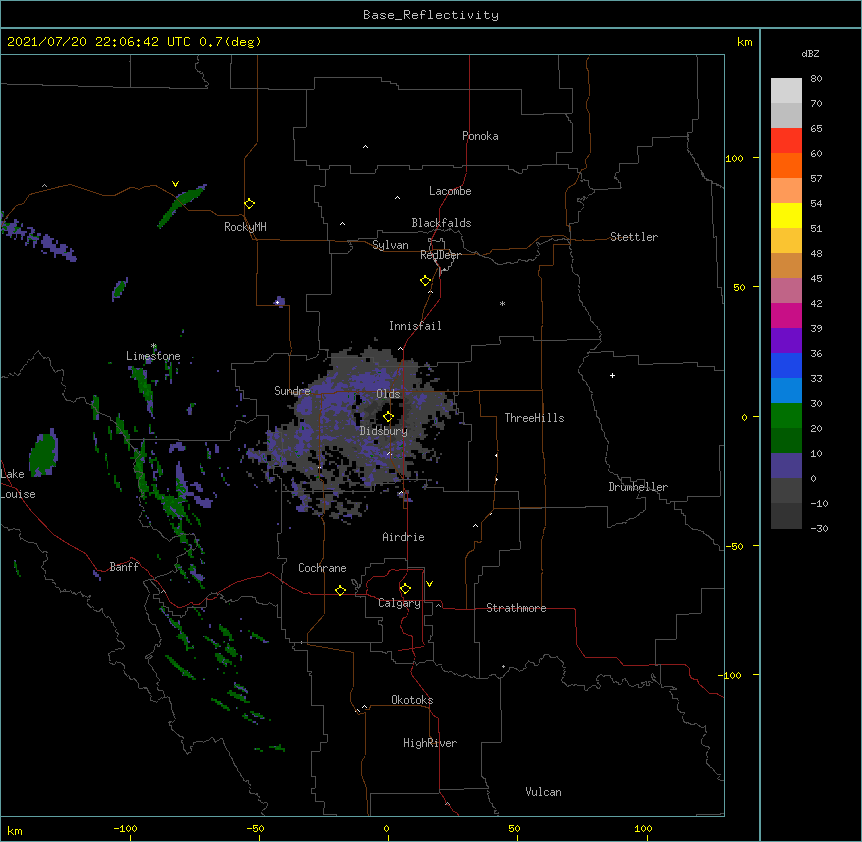This screenshot has width=862, height=842.
Task: Click the Didsbury town label
Action: (384, 431)
